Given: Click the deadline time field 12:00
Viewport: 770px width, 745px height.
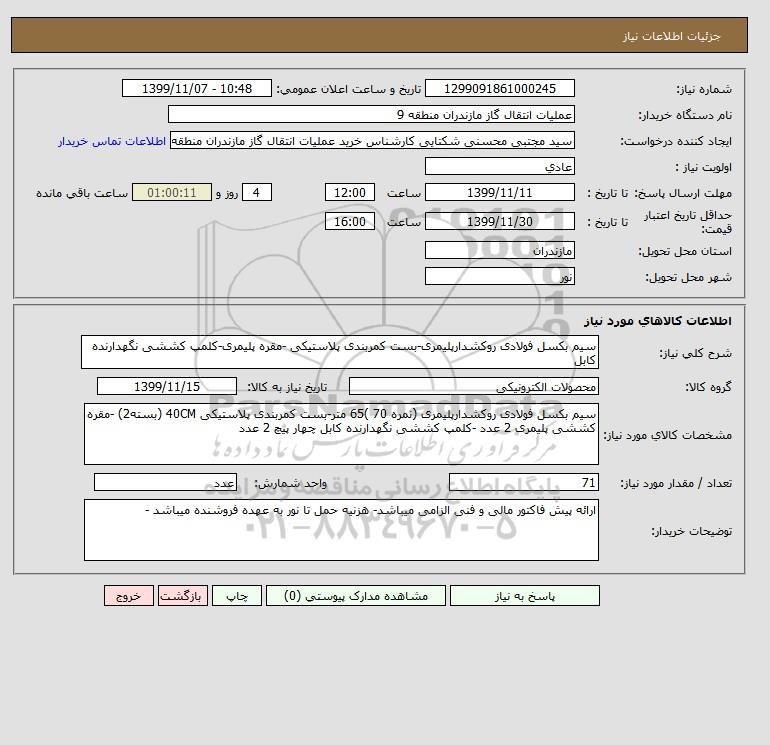Looking at the screenshot, I should point(350,193).
